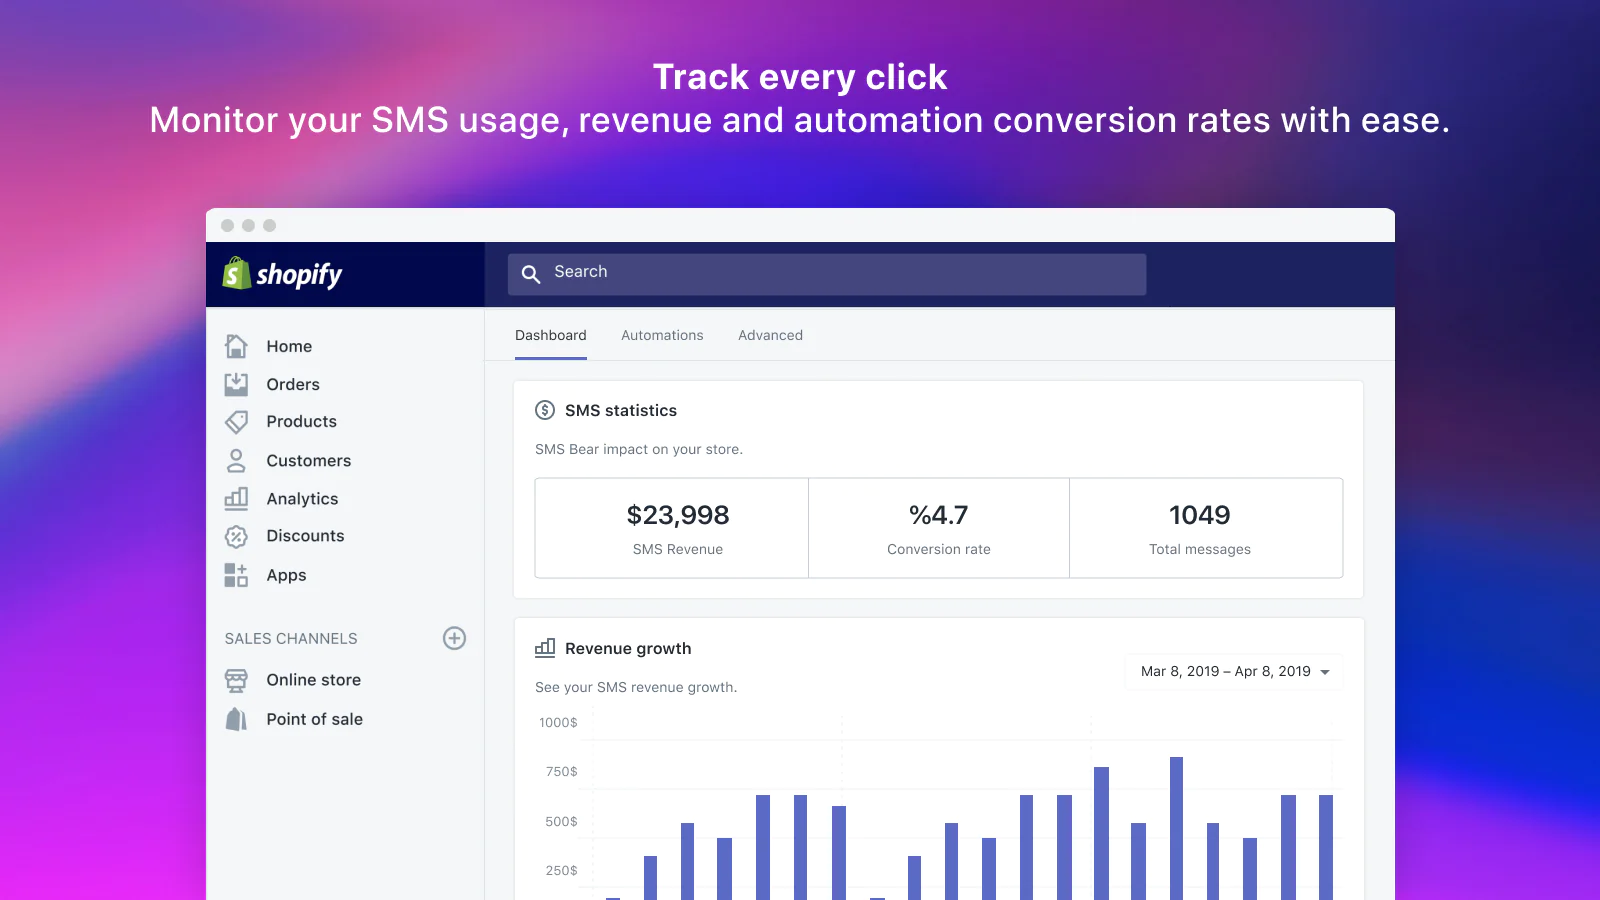The height and width of the screenshot is (900, 1600).
Task: Click the 750$ axis label
Action: click(561, 771)
